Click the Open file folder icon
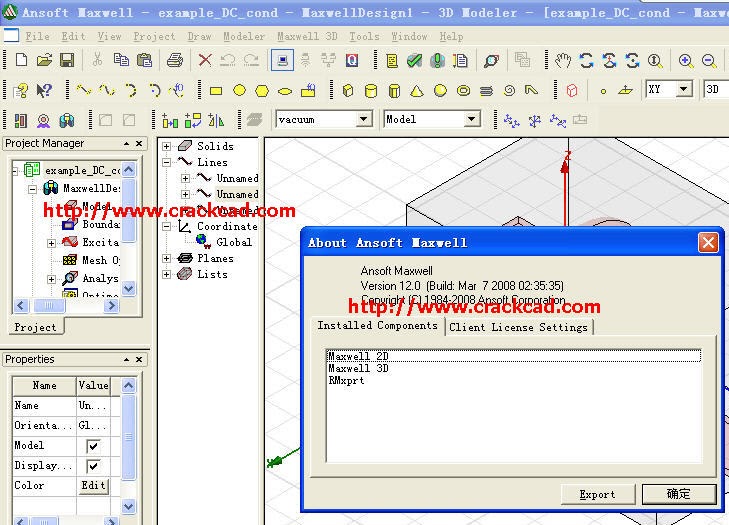Image resolution: width=729 pixels, height=525 pixels. 45,60
